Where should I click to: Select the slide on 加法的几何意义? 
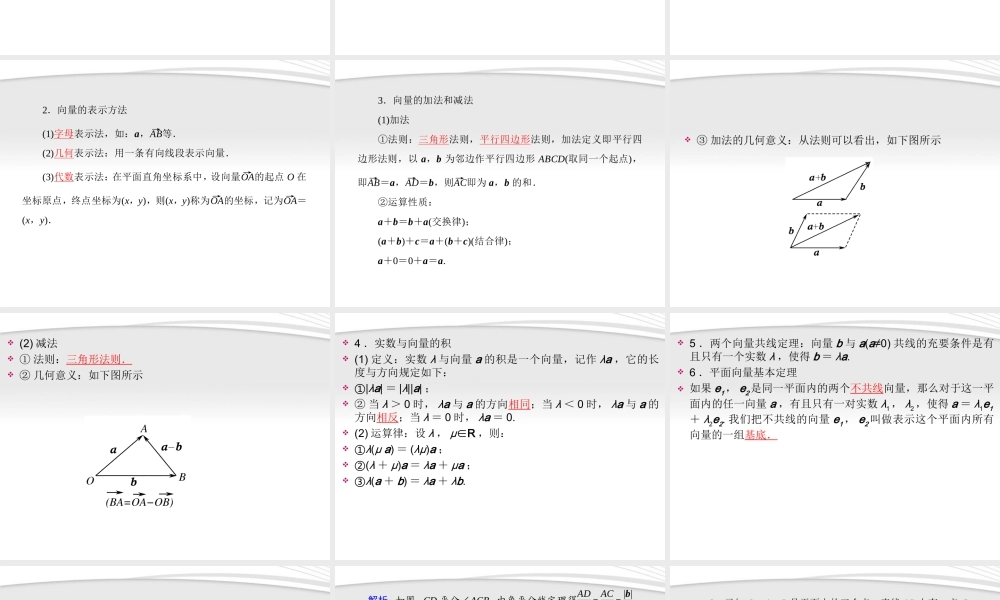[835, 184]
